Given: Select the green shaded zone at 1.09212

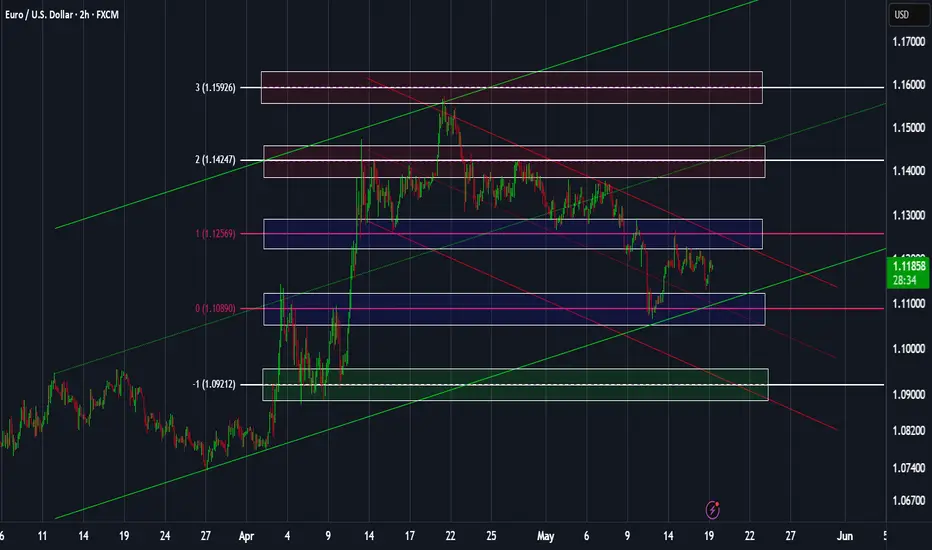Looking at the screenshot, I should click(x=515, y=385).
